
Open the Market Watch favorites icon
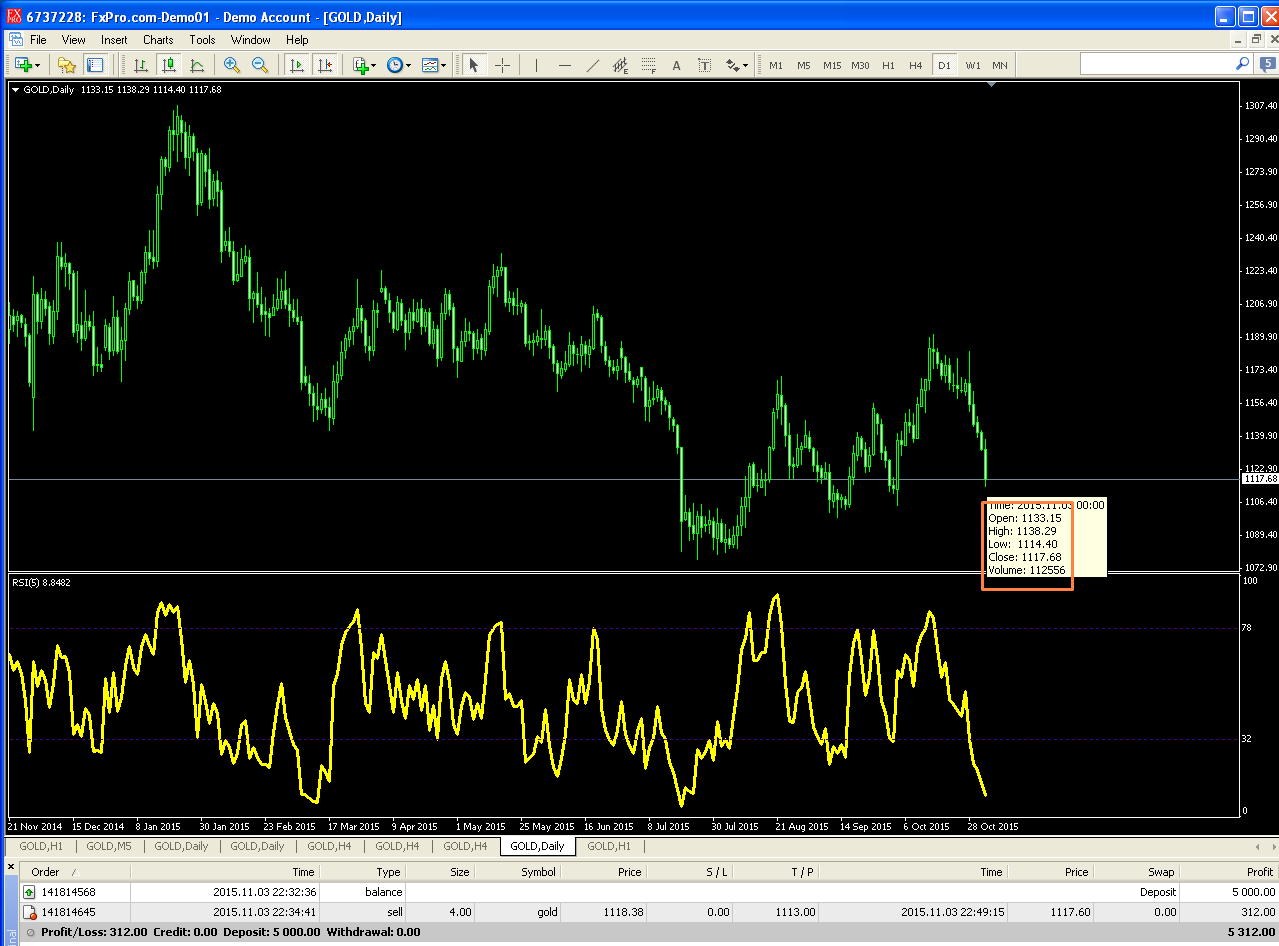(66, 65)
